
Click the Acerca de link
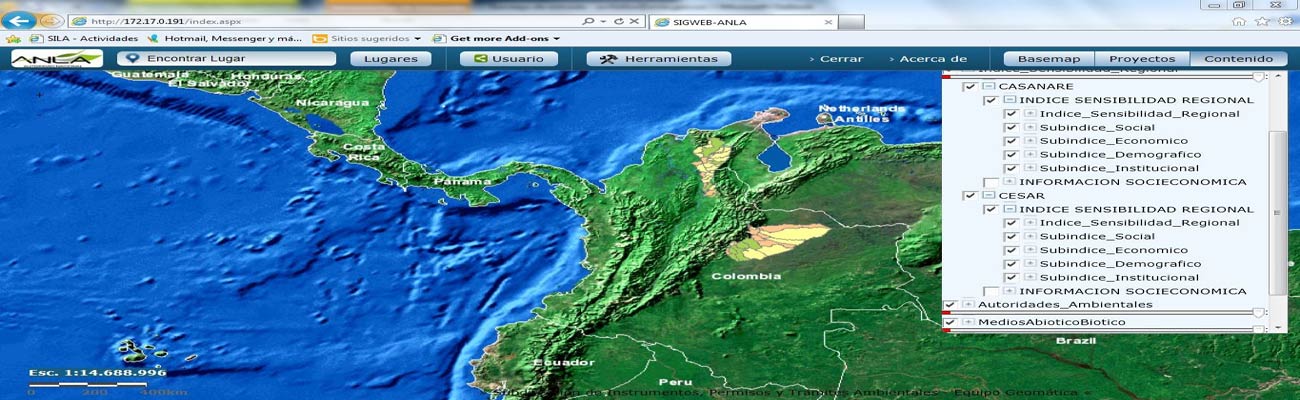[x=932, y=59]
